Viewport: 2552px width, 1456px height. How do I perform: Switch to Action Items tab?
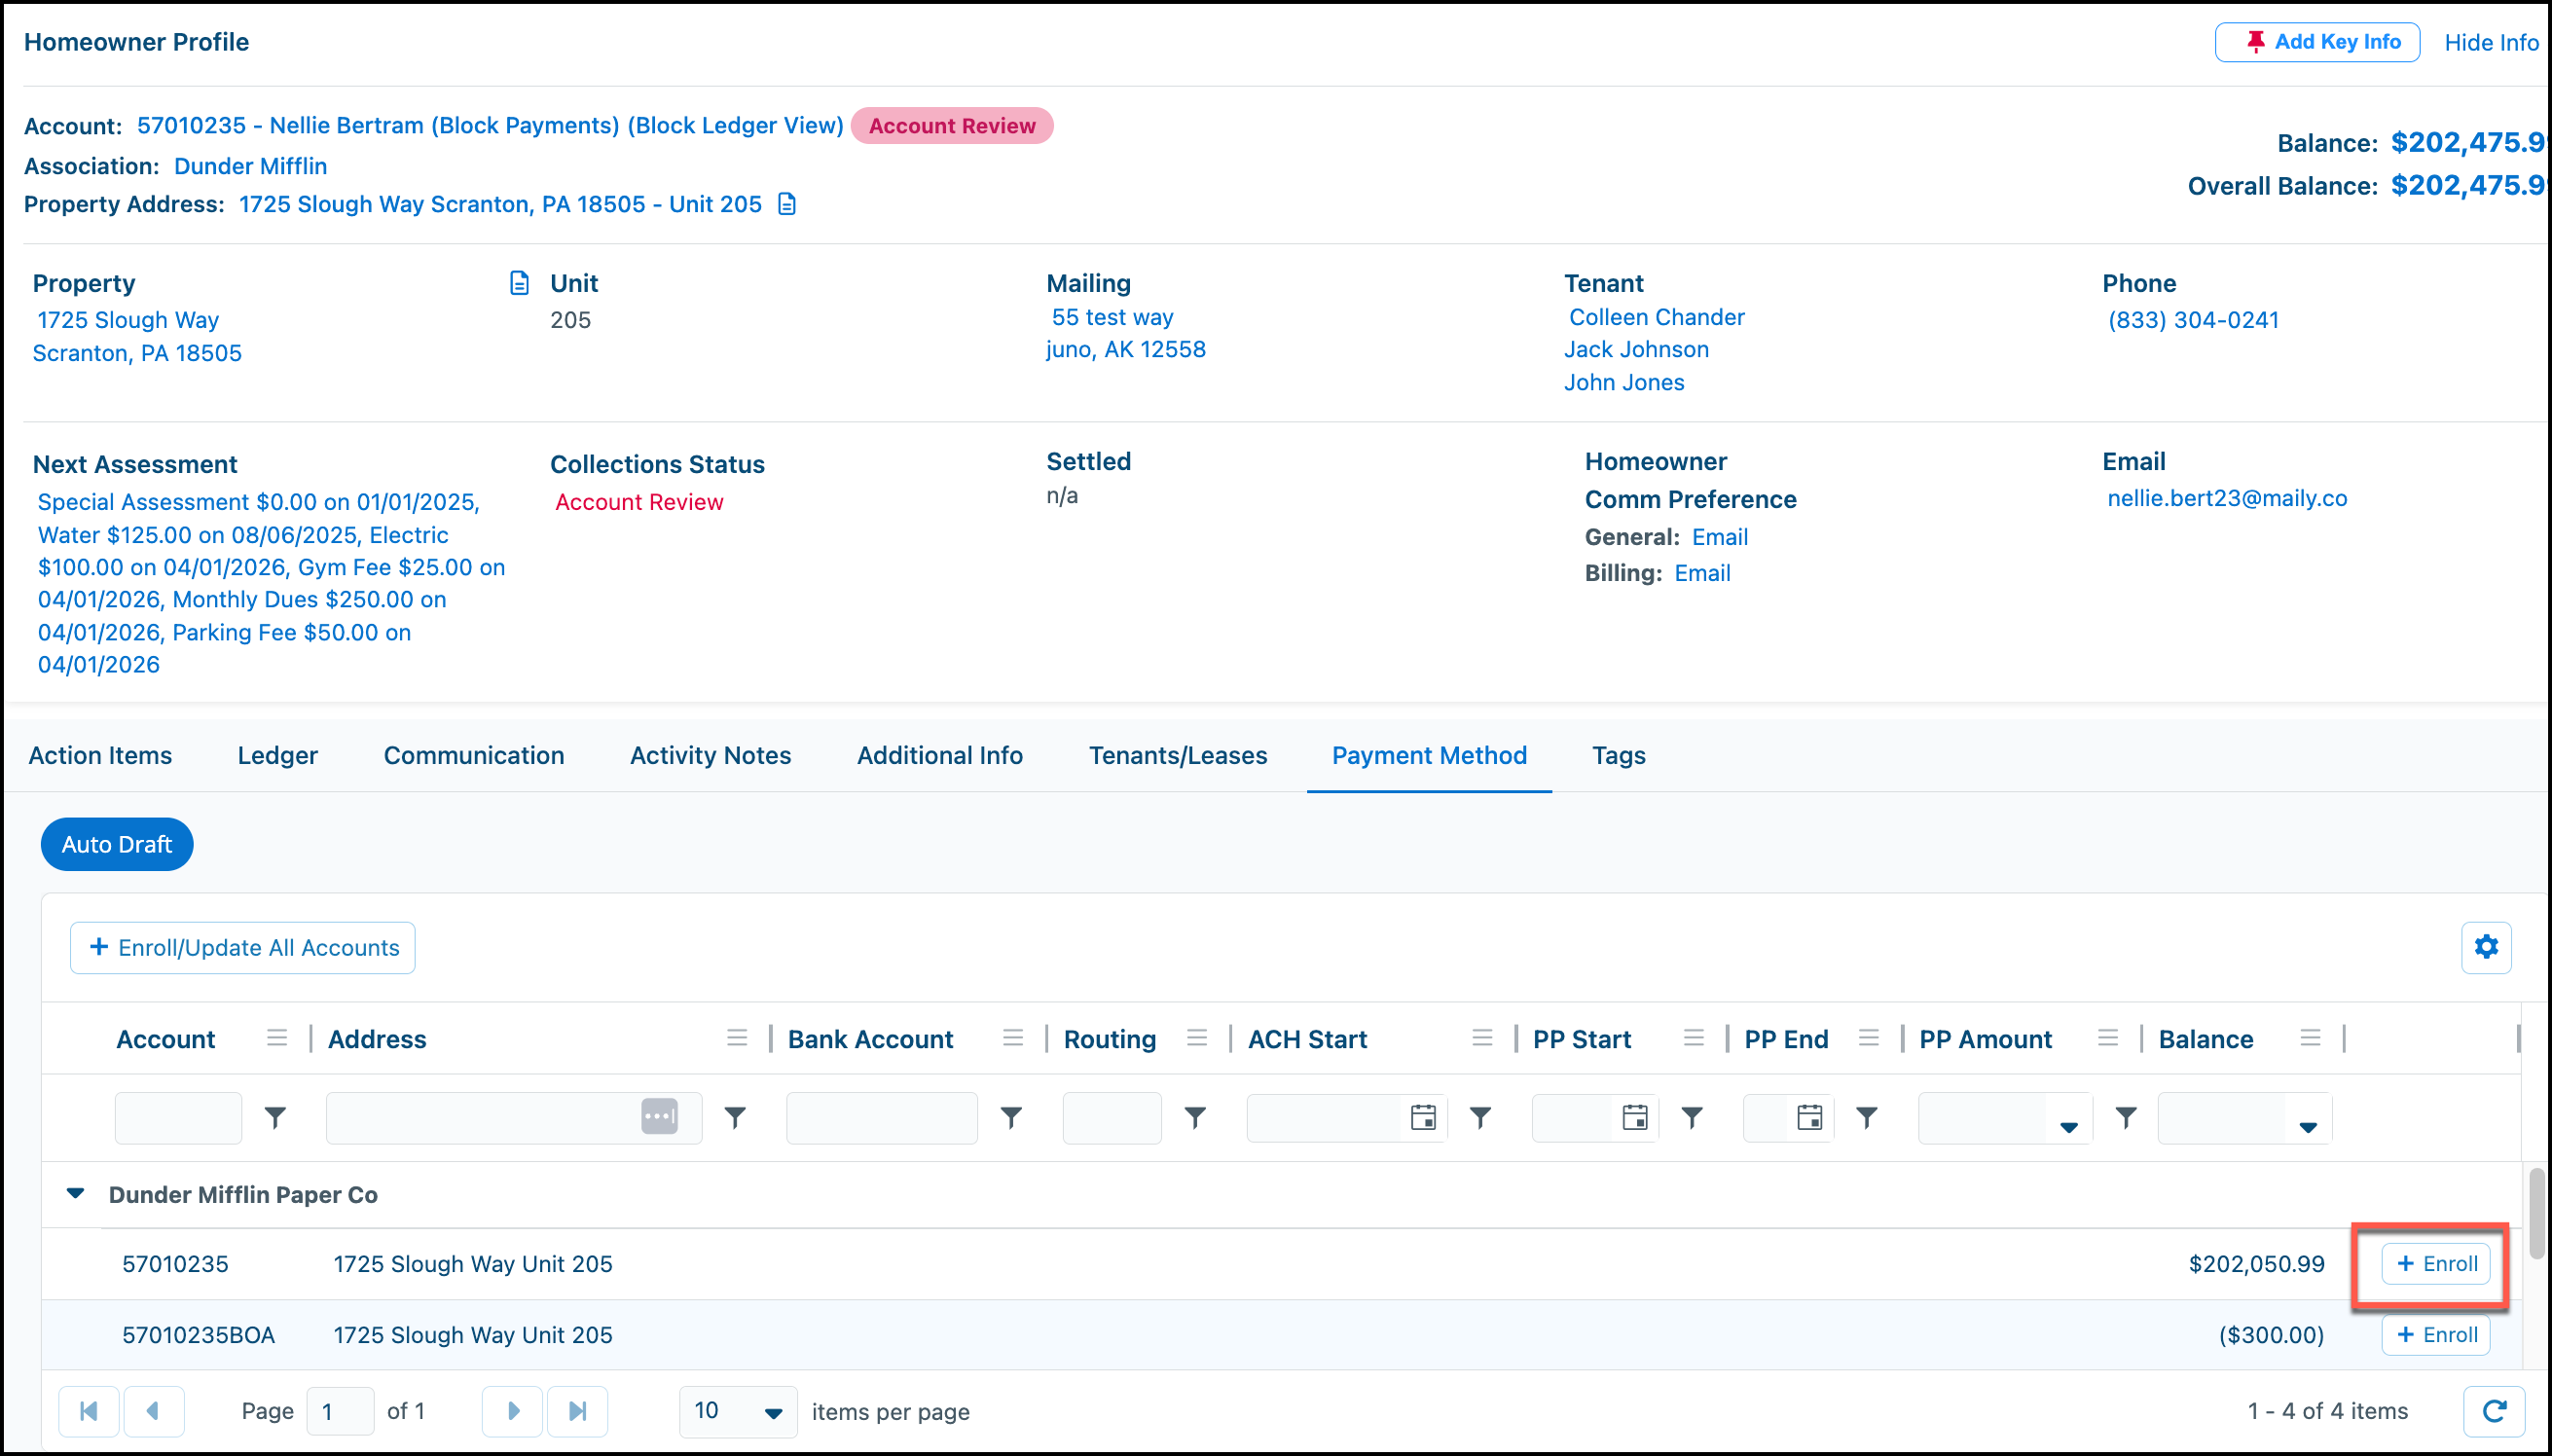pyautogui.click(x=100, y=755)
